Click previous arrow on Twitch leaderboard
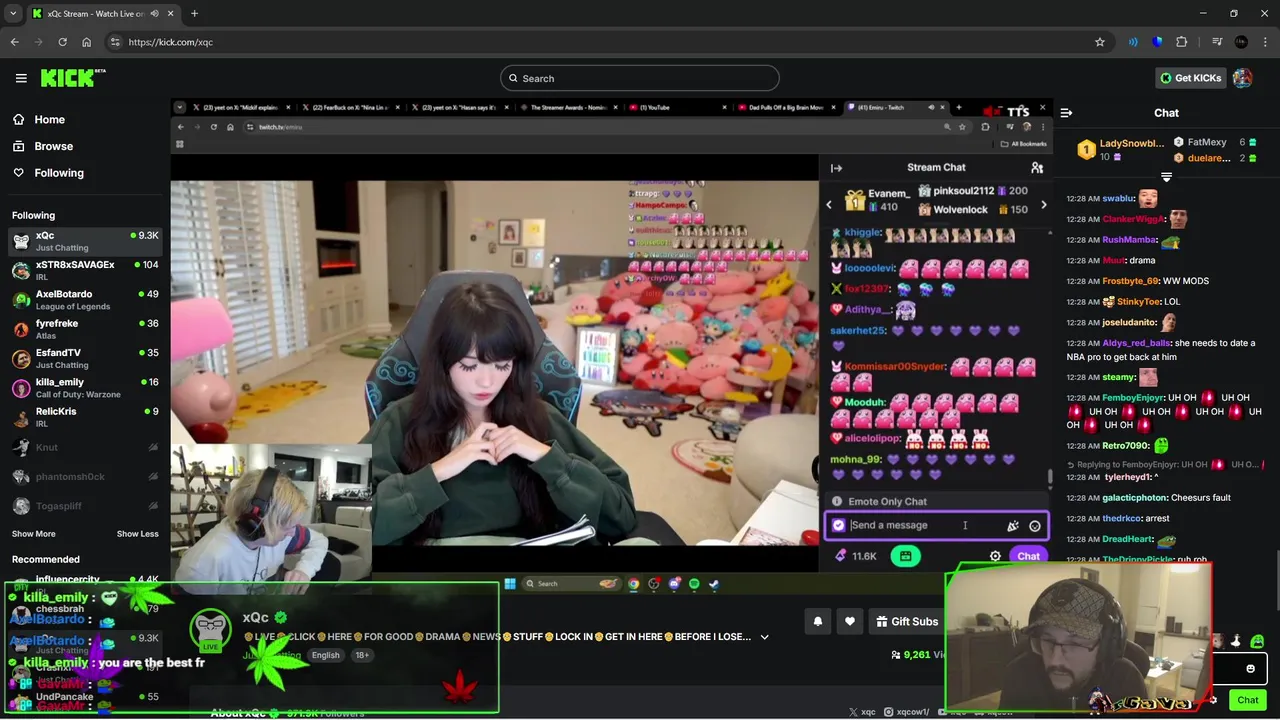 pyautogui.click(x=828, y=205)
